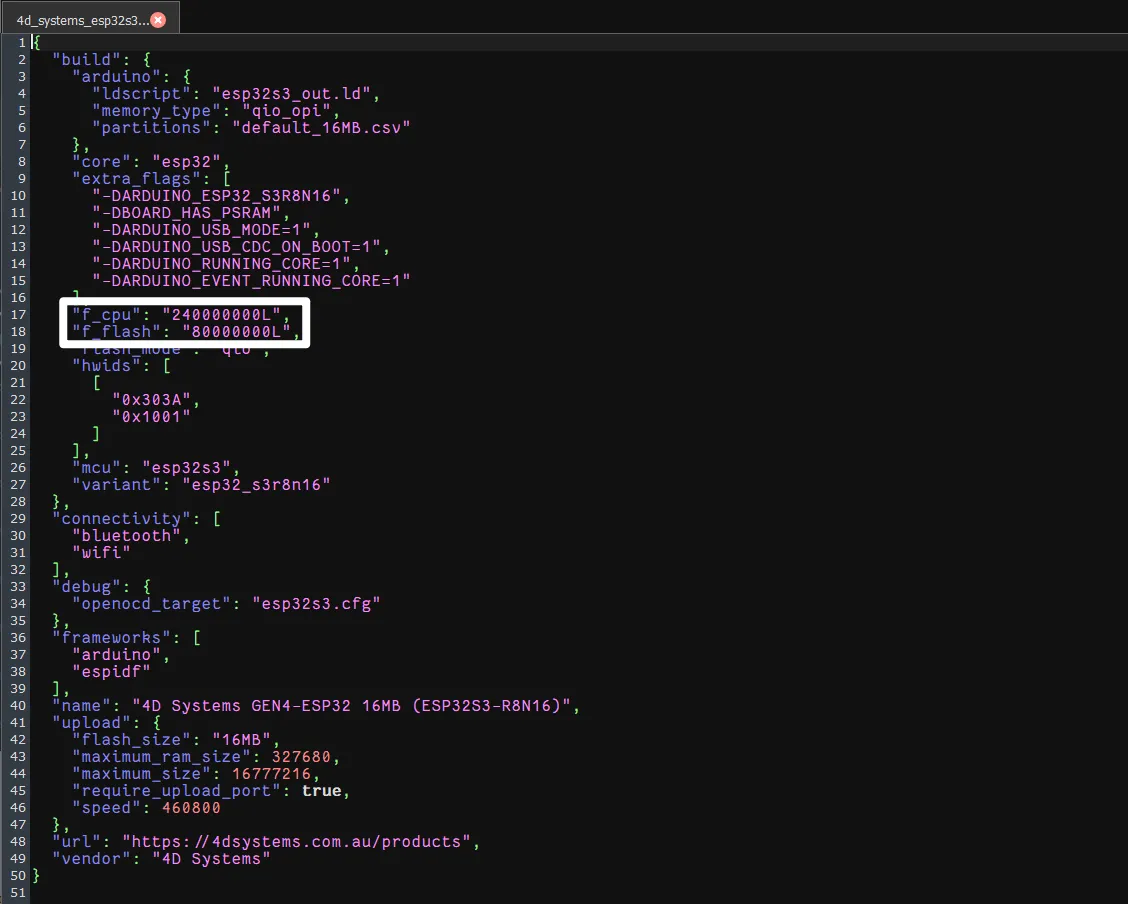
Task: Click the "16MB" flash_size value
Action: coord(241,739)
